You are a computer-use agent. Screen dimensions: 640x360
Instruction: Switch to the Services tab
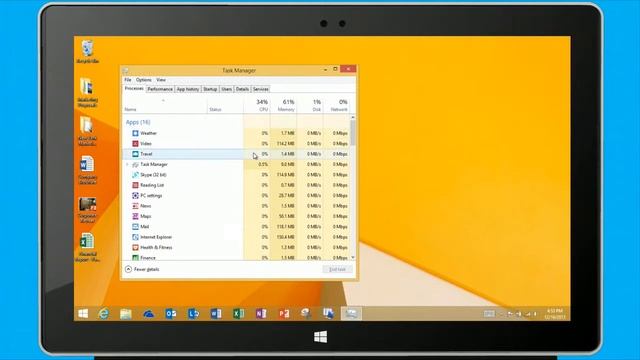coord(260,89)
